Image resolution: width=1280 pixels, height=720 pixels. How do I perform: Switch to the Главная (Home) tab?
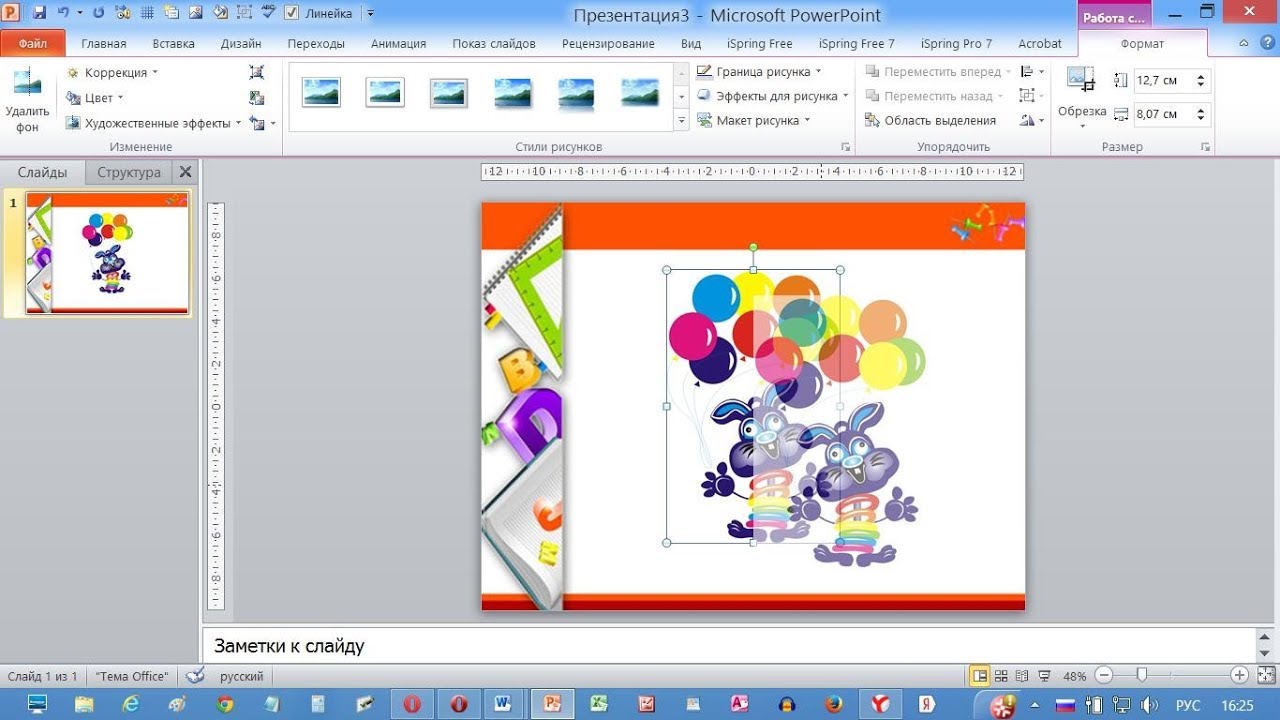coord(104,43)
